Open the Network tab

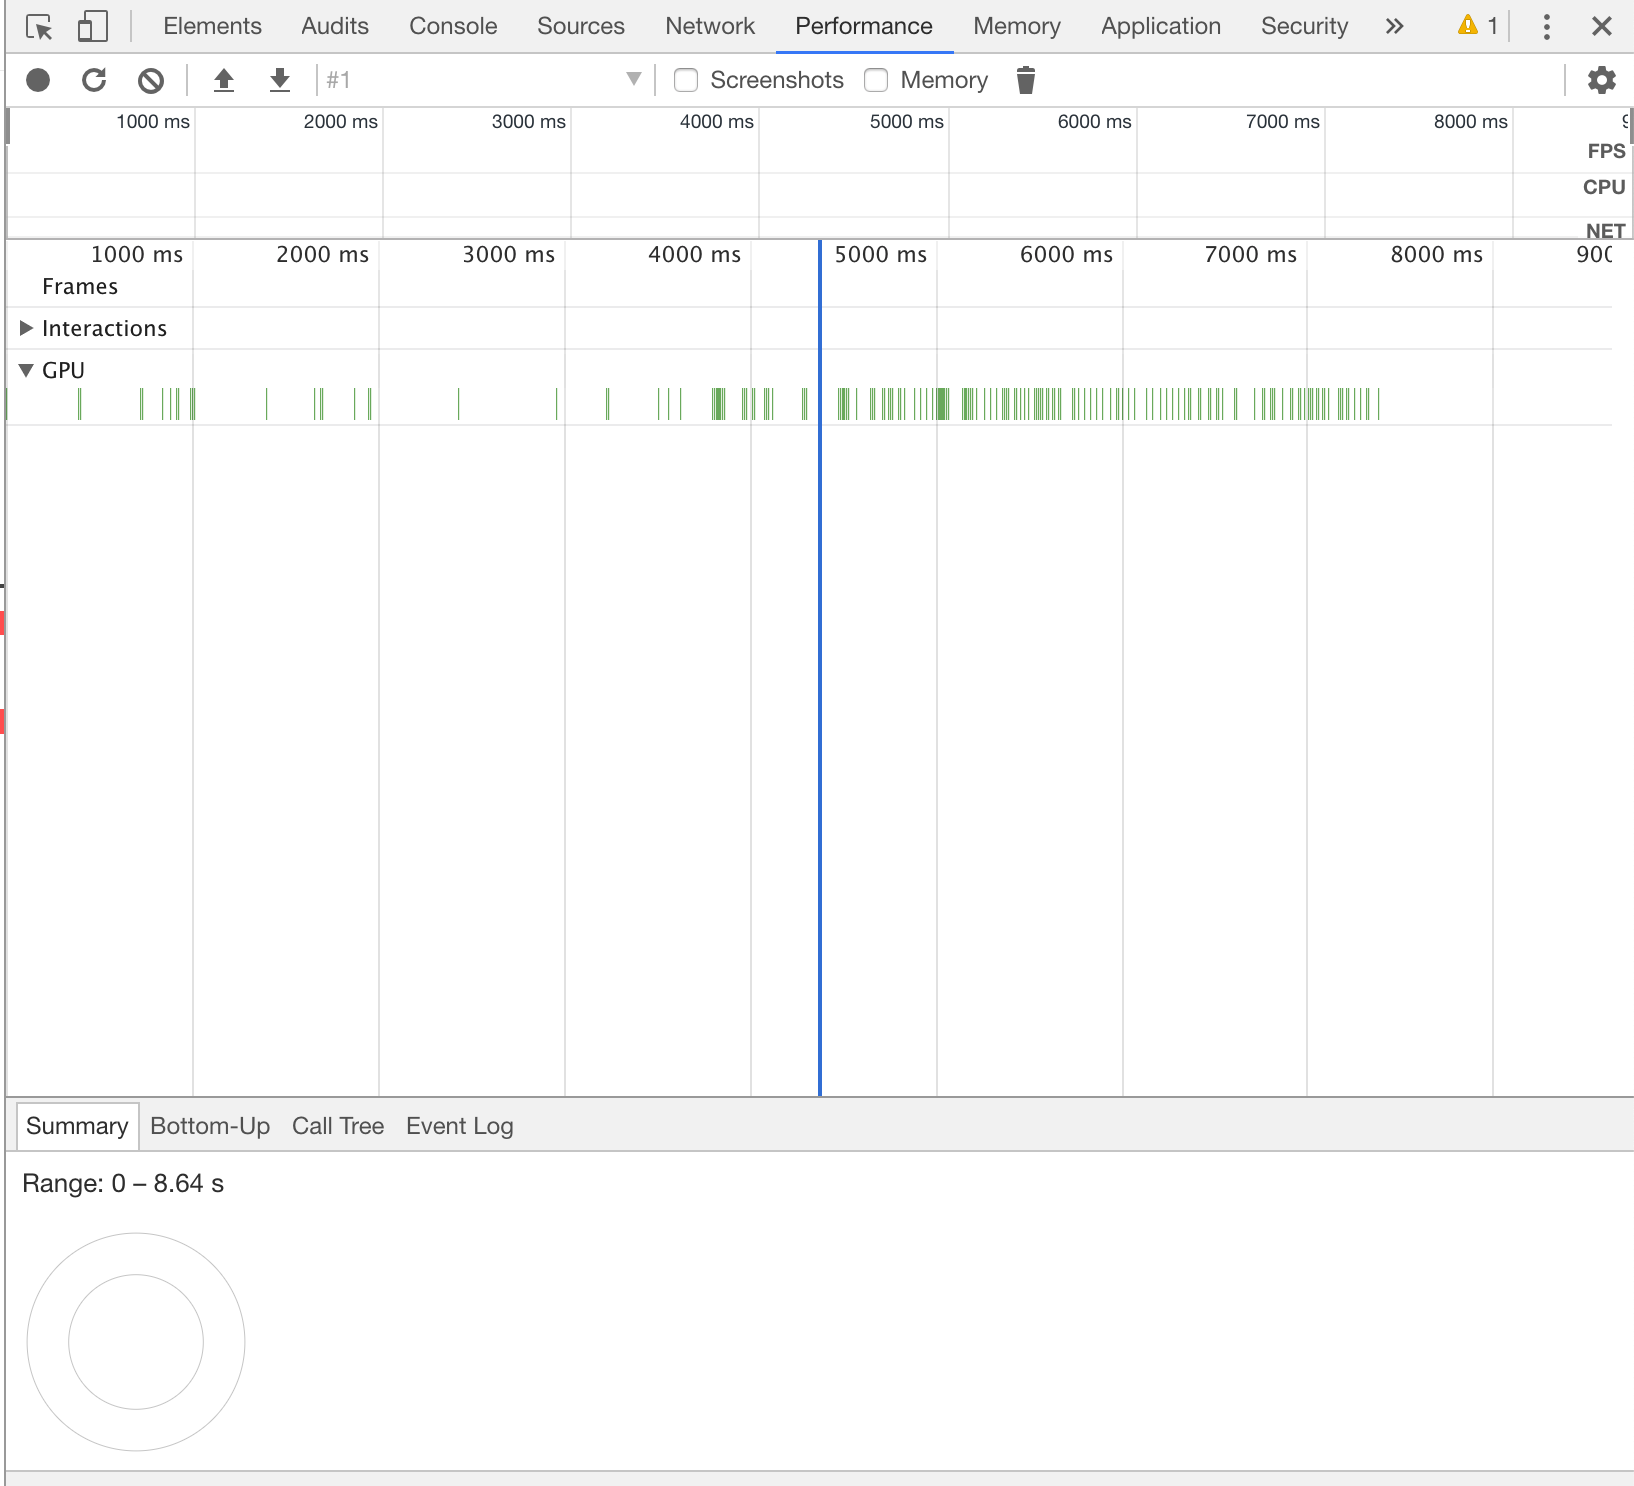710,26
